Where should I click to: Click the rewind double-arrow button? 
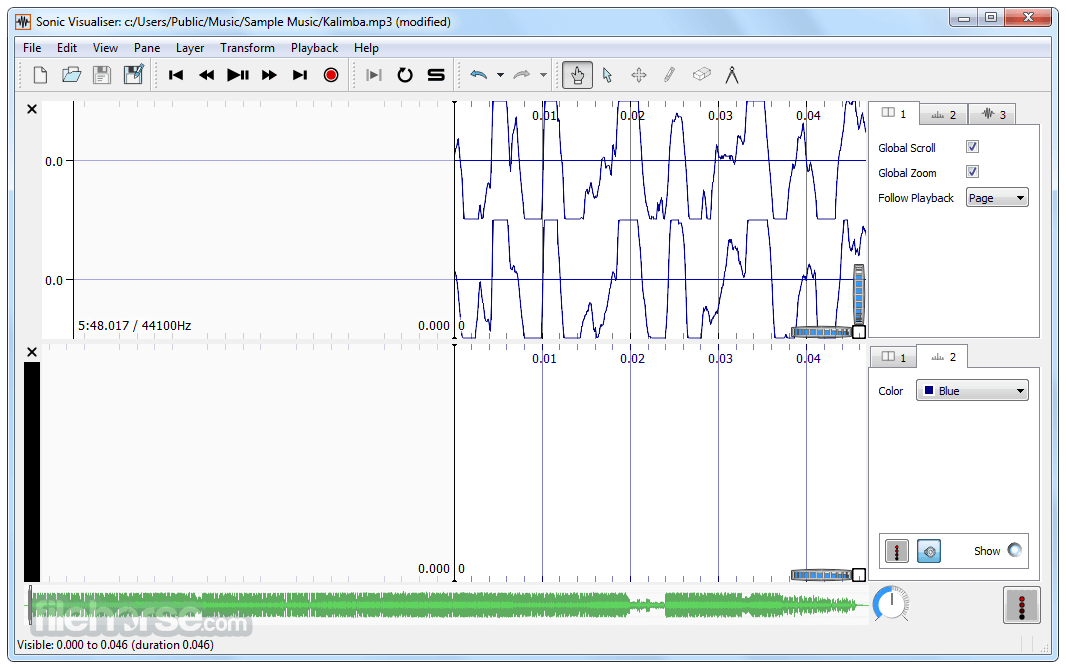[x=207, y=75]
